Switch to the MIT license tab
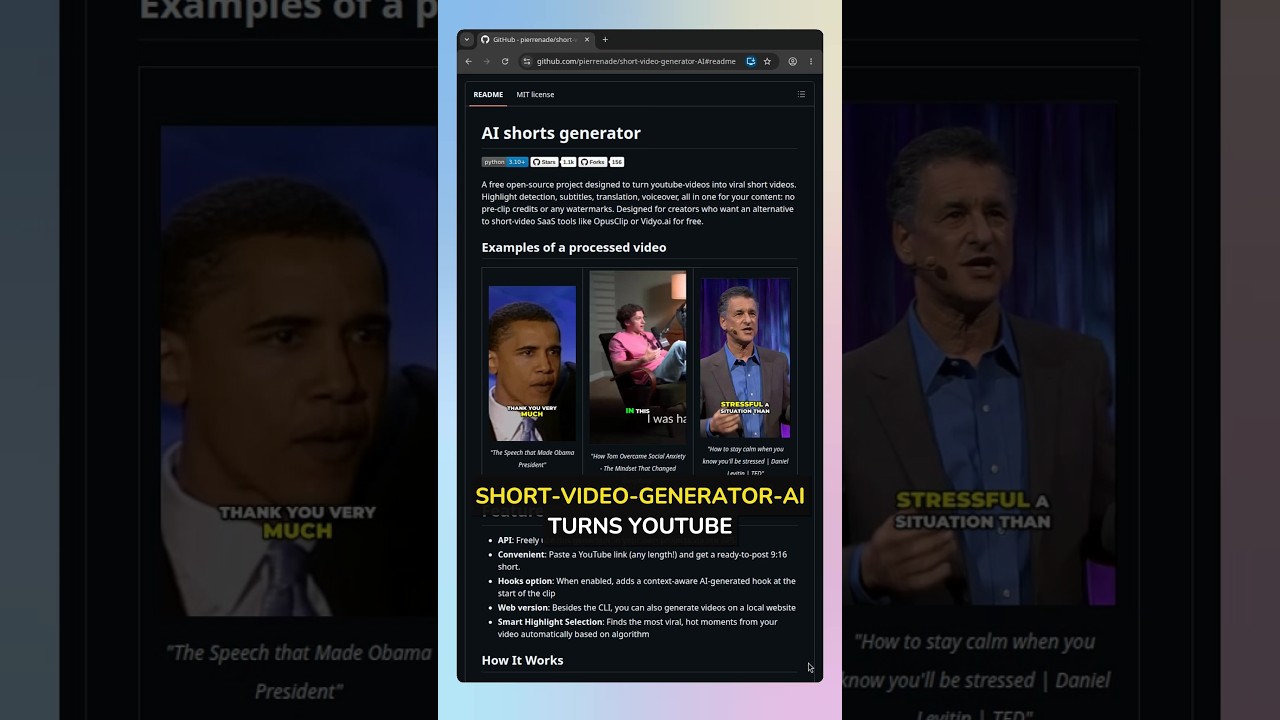This screenshot has height=720, width=1280. coord(535,95)
